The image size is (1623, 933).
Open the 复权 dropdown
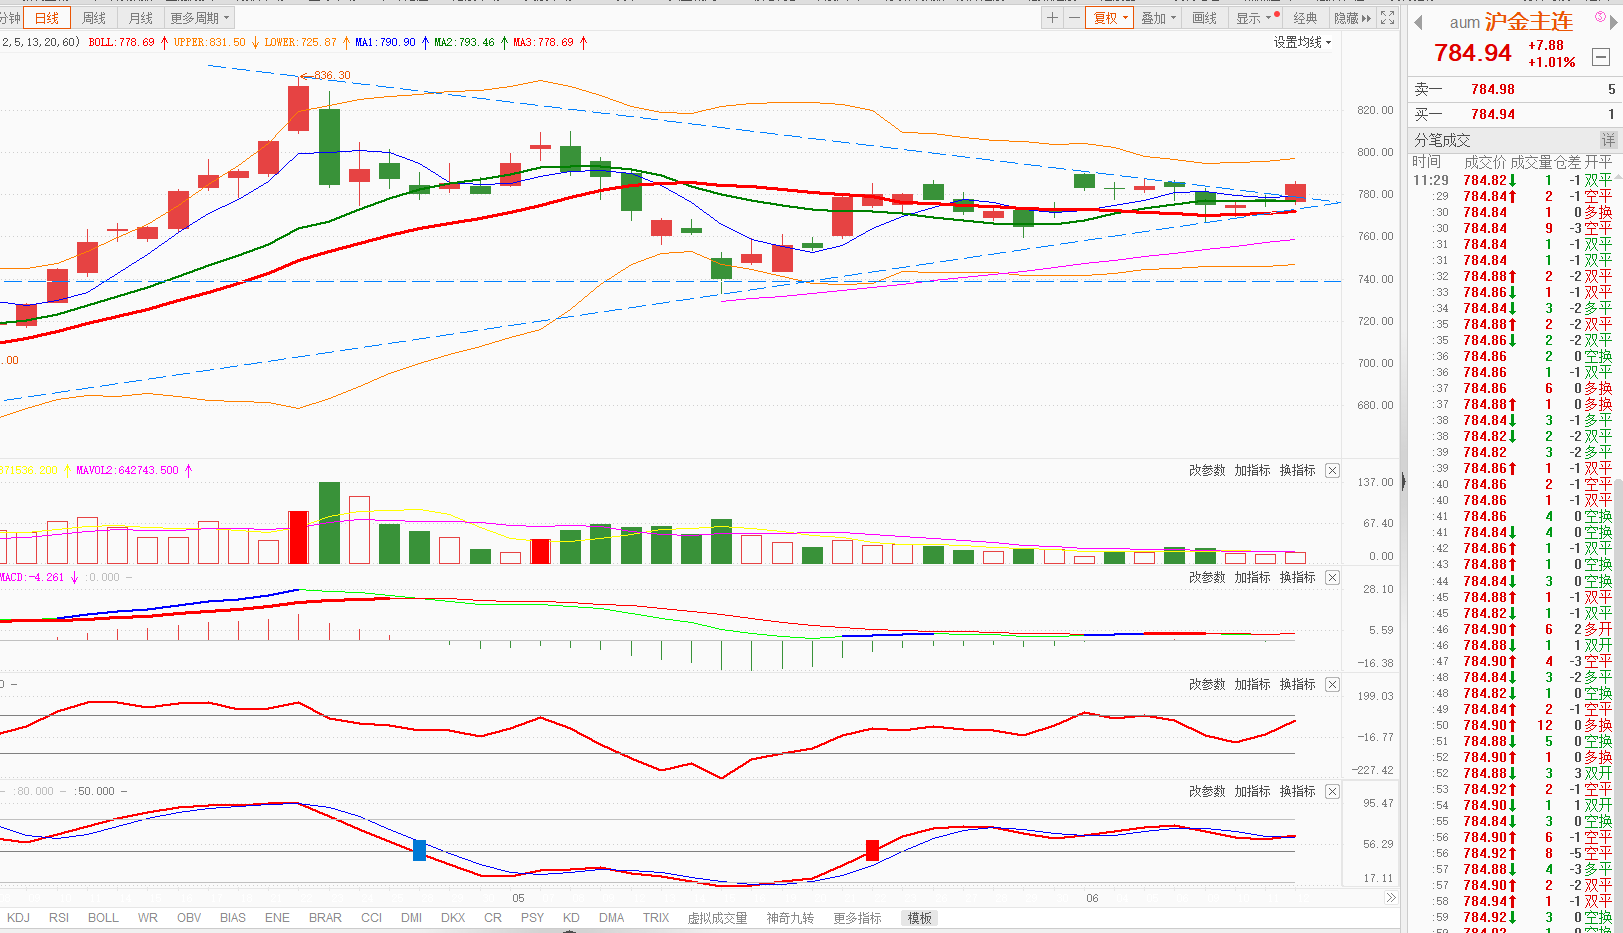(x=1110, y=18)
